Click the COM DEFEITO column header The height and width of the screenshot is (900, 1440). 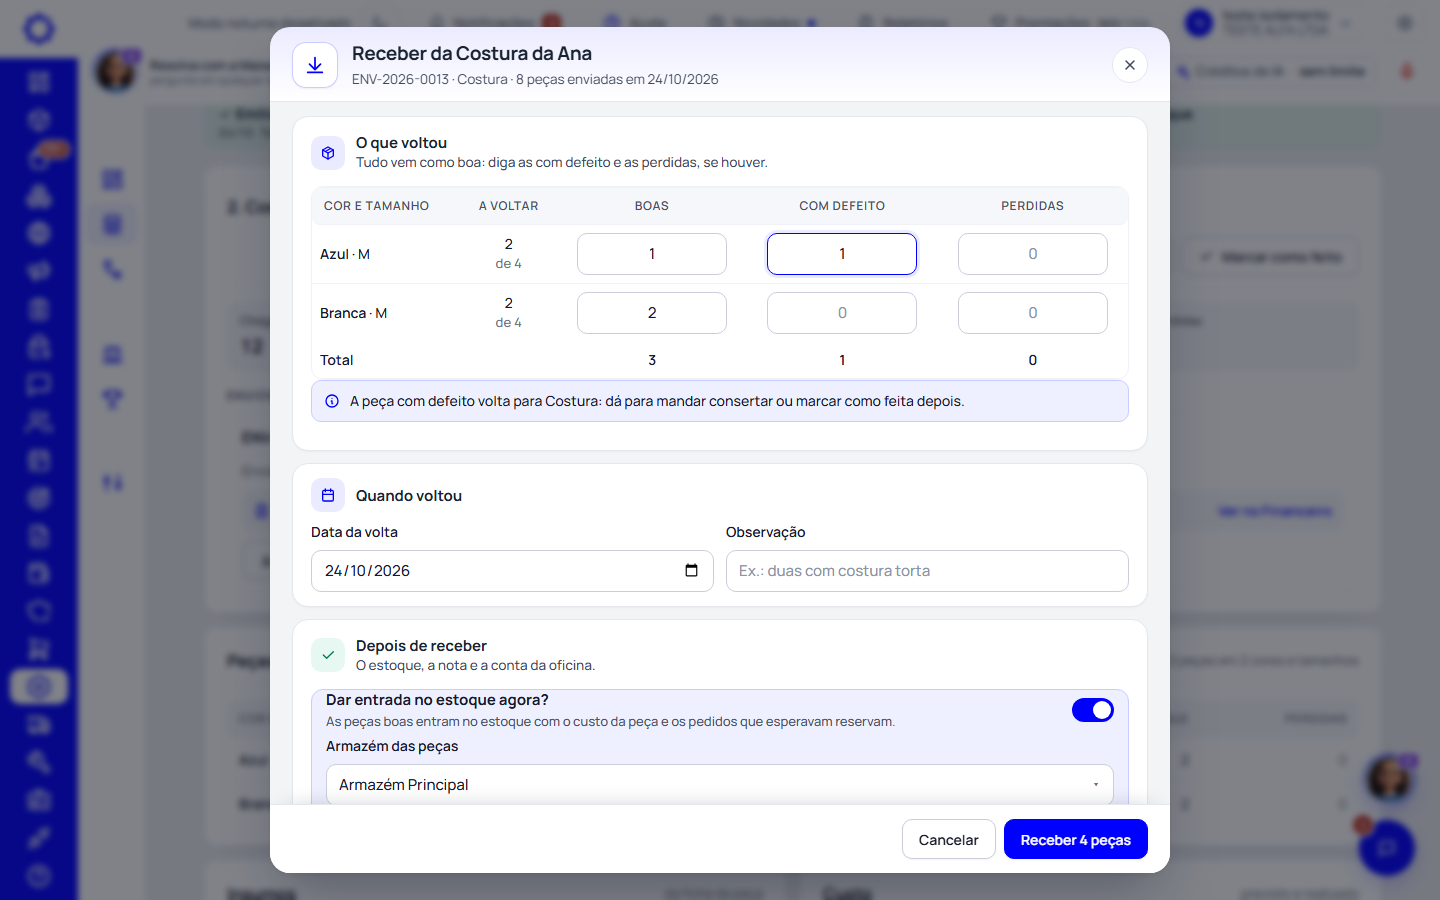[842, 206]
